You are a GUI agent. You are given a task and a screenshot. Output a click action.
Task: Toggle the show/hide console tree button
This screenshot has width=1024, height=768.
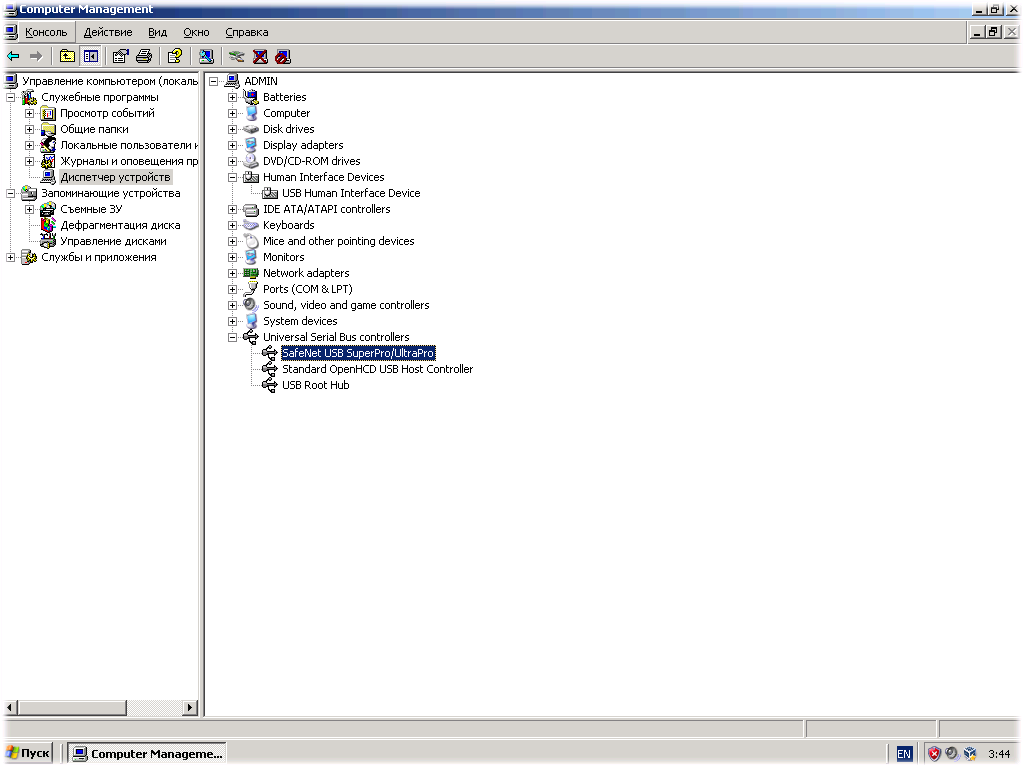(90, 57)
